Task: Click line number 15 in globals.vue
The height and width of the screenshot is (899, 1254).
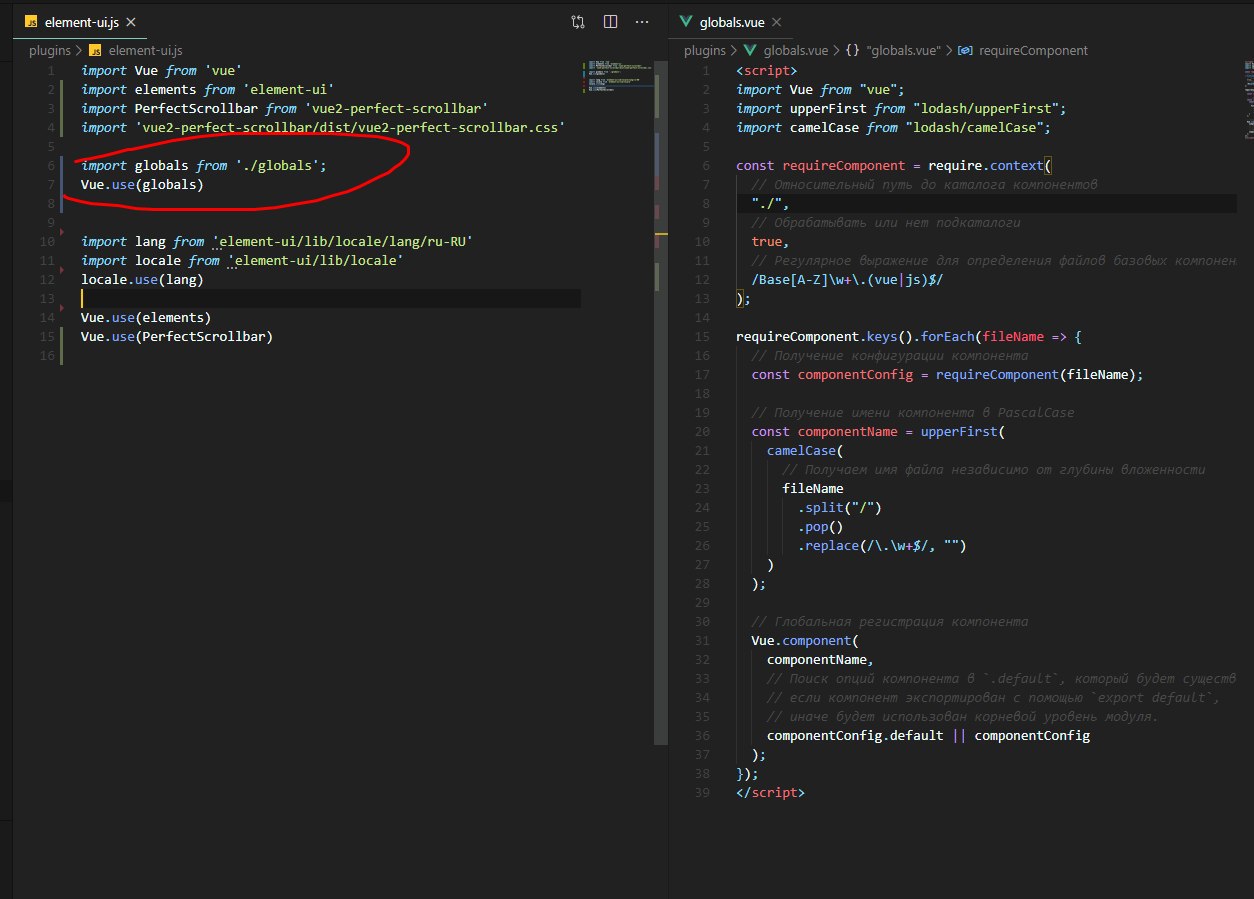Action: [x=702, y=336]
